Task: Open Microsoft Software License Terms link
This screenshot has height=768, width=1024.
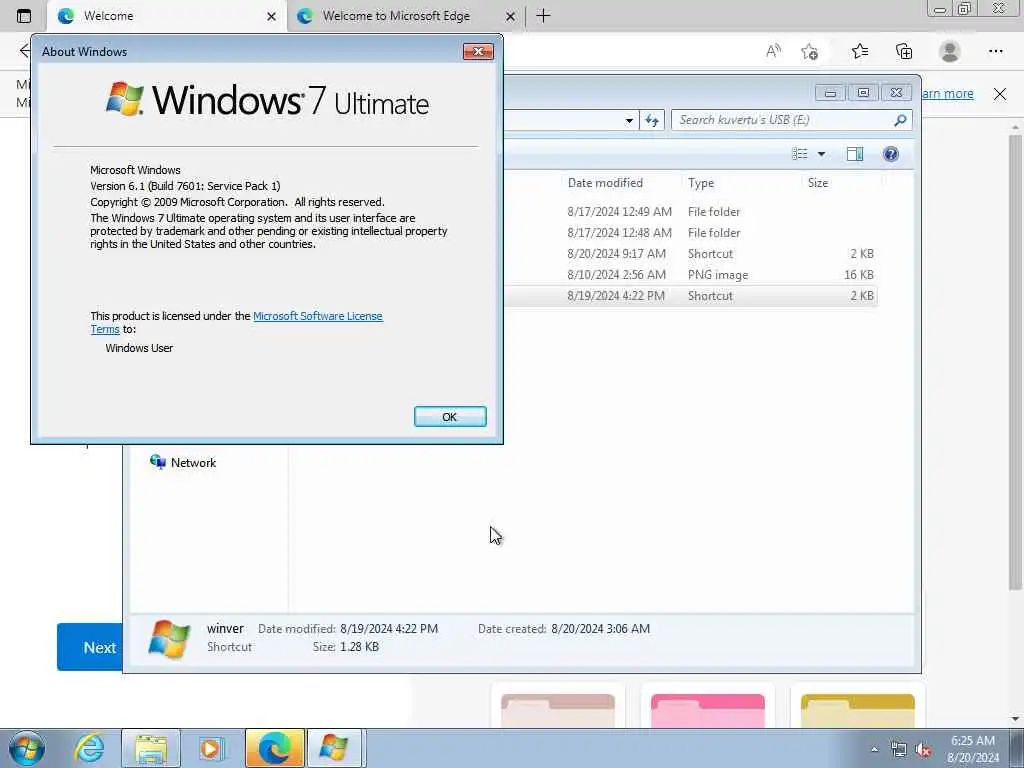Action: coord(317,316)
